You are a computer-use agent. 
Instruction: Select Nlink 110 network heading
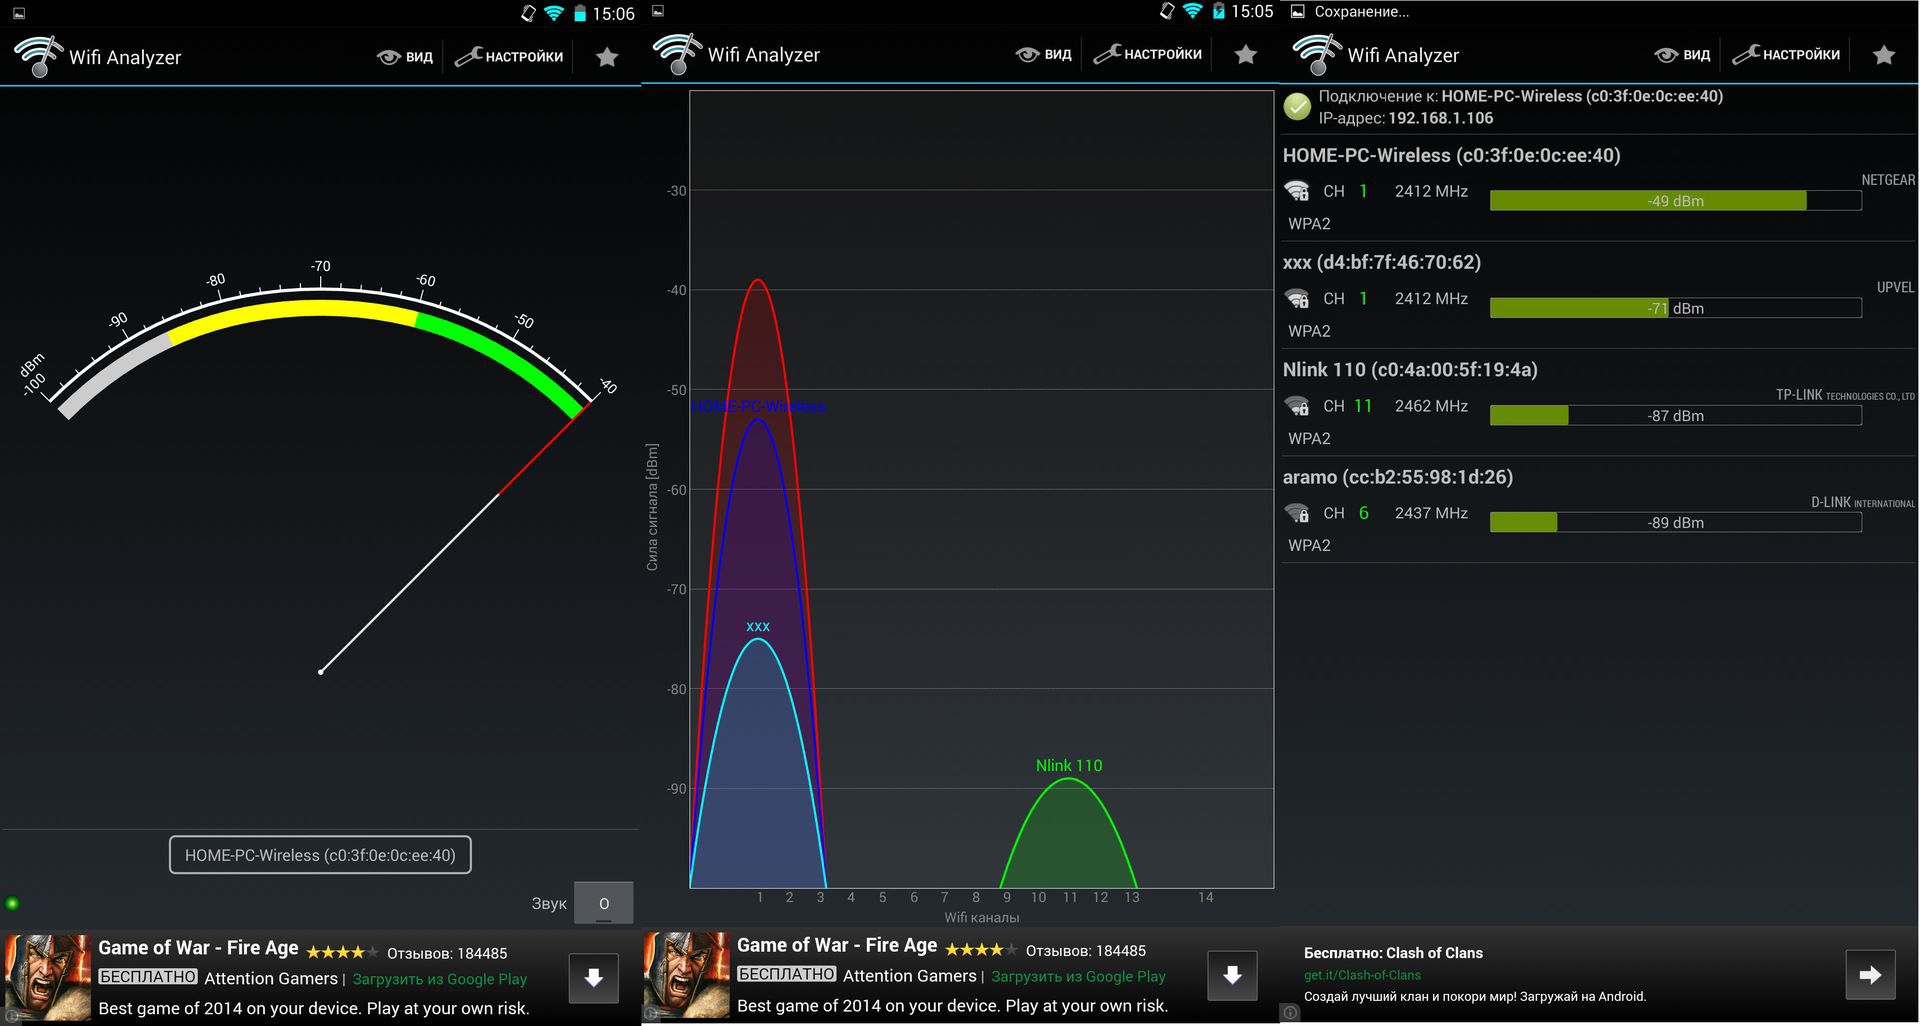(1410, 369)
